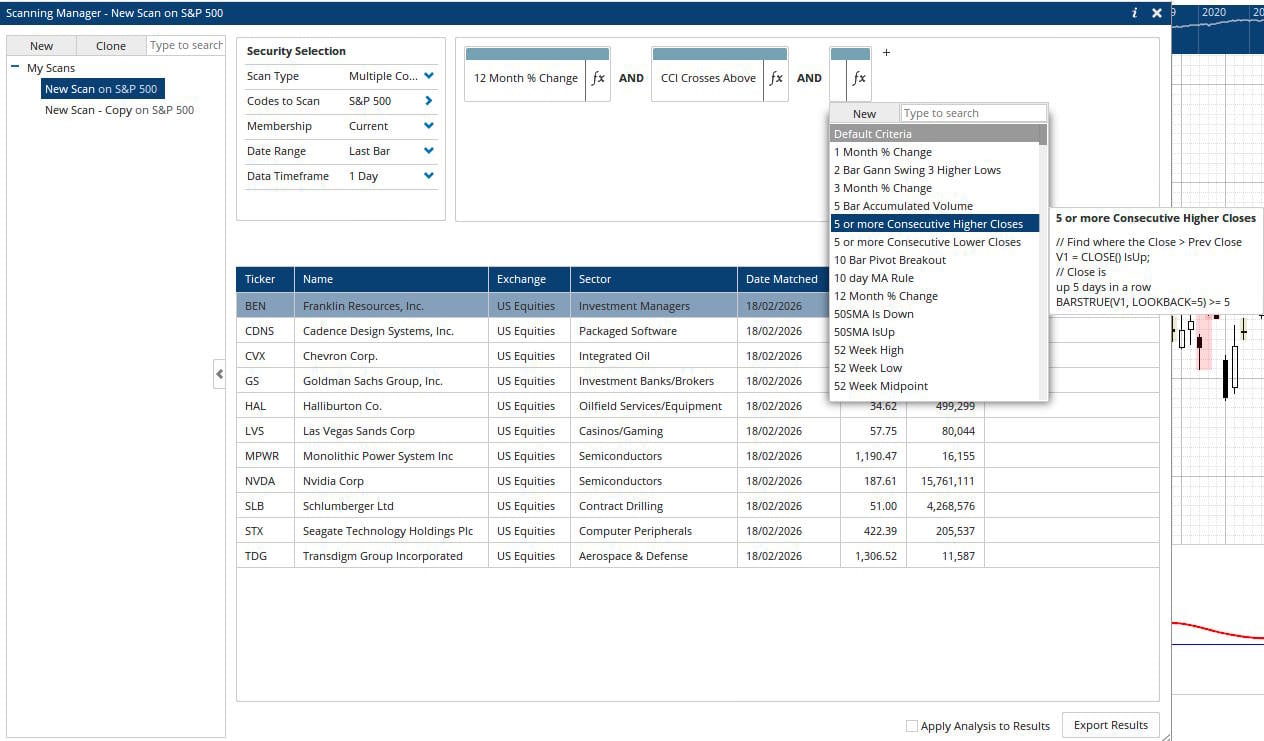The image size is (1264, 741).
Task: Close the Scanning Manager window
Action: (x=1157, y=13)
